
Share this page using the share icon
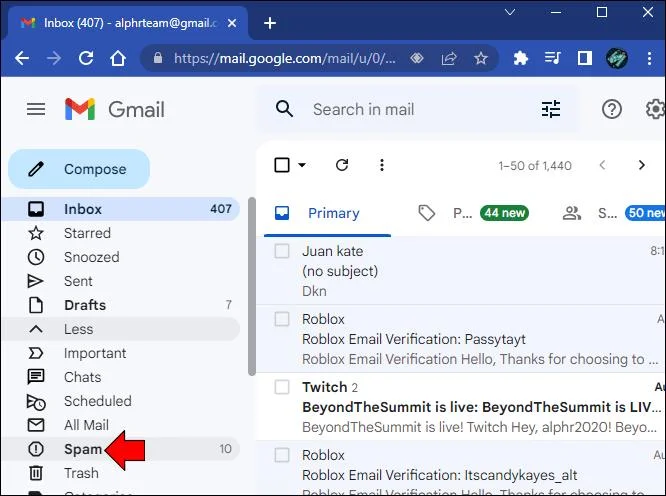click(449, 58)
